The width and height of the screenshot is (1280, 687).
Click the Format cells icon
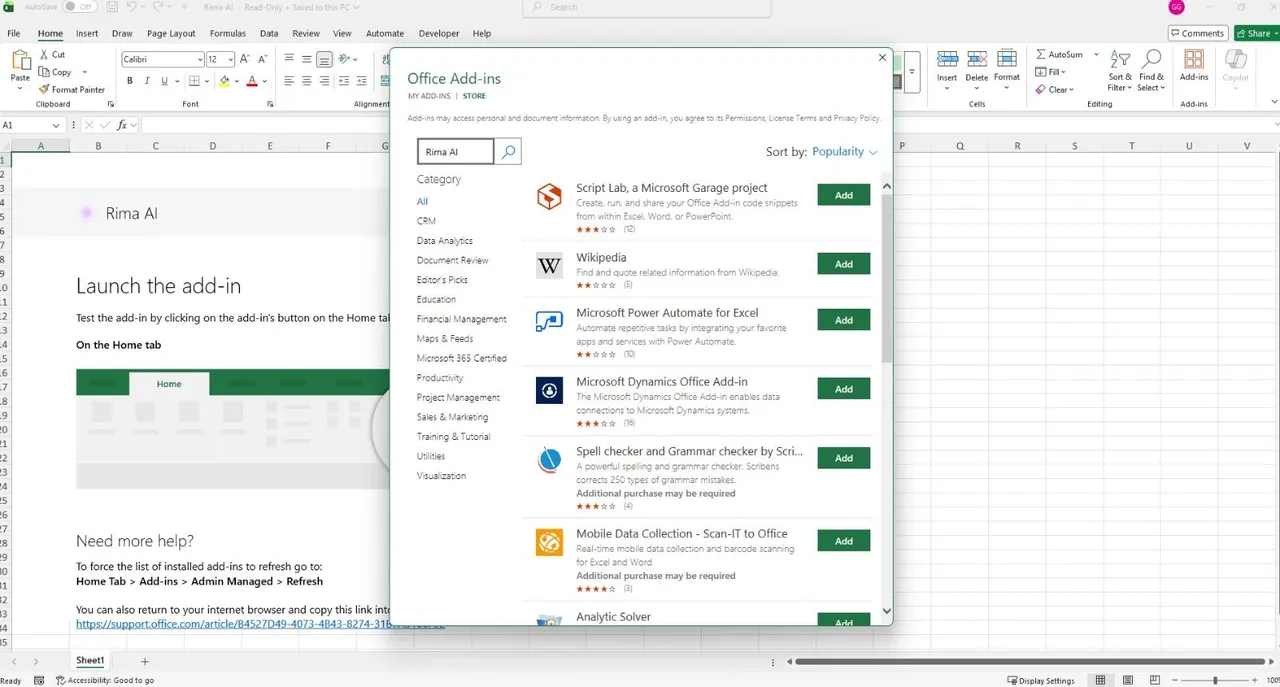[x=1007, y=60]
